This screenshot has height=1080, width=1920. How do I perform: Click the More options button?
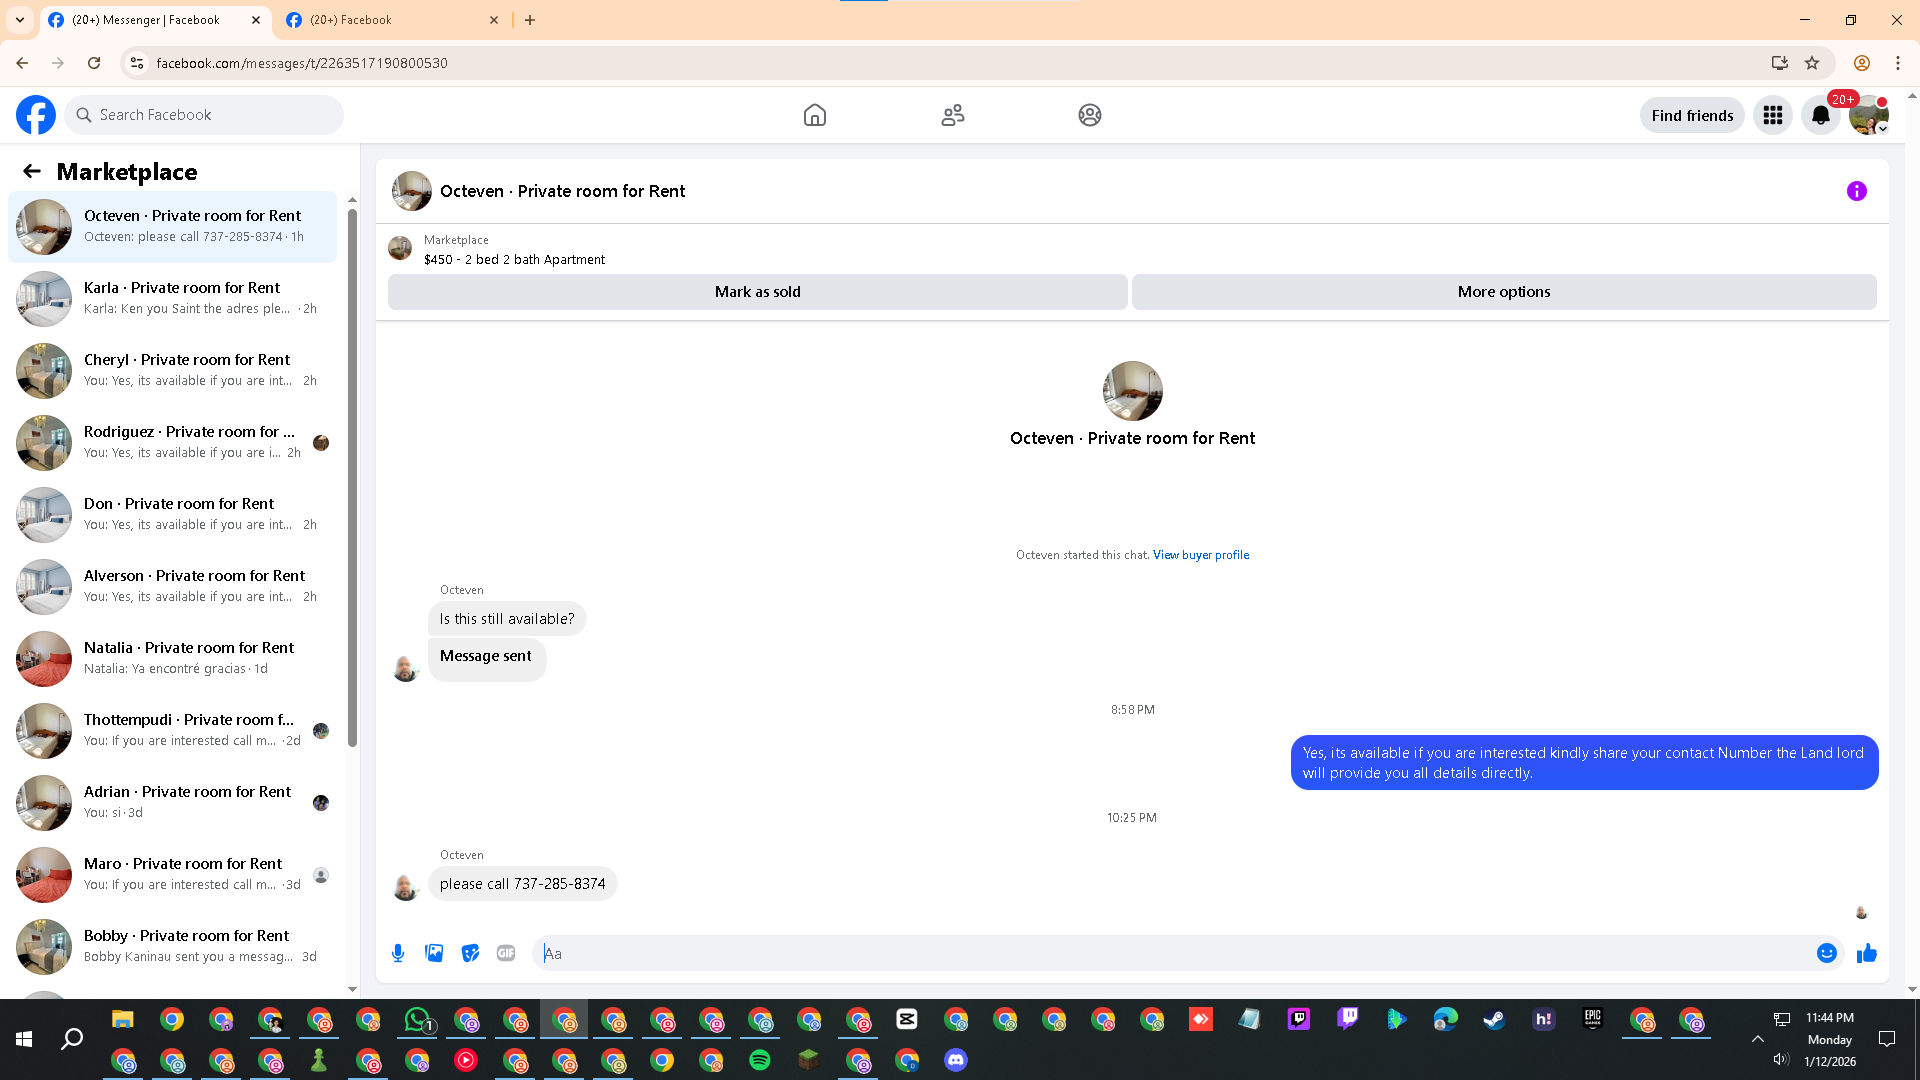1503,292
